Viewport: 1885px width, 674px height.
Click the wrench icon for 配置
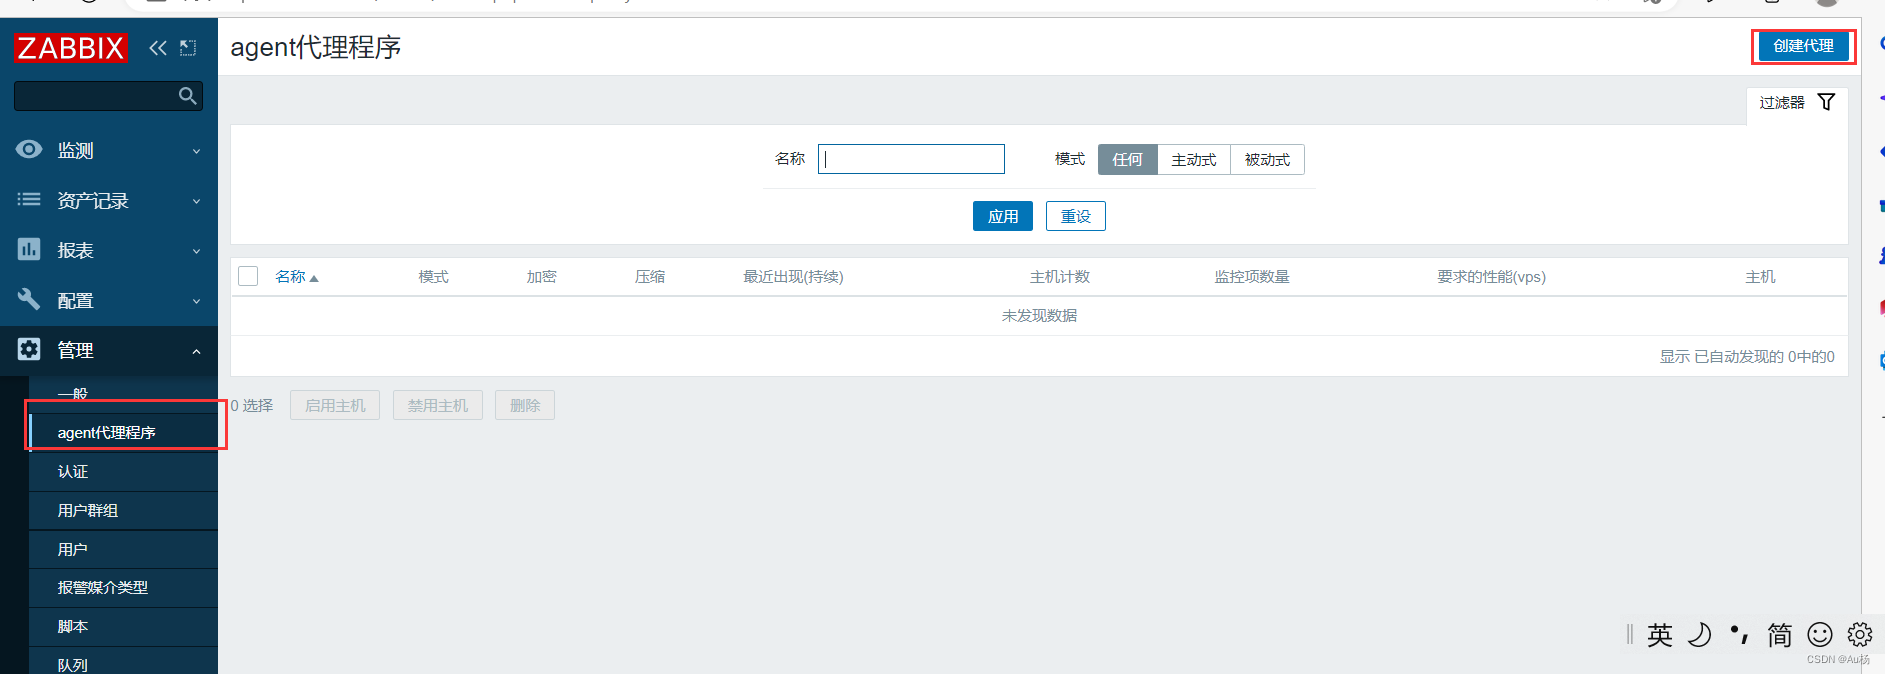coord(29,299)
